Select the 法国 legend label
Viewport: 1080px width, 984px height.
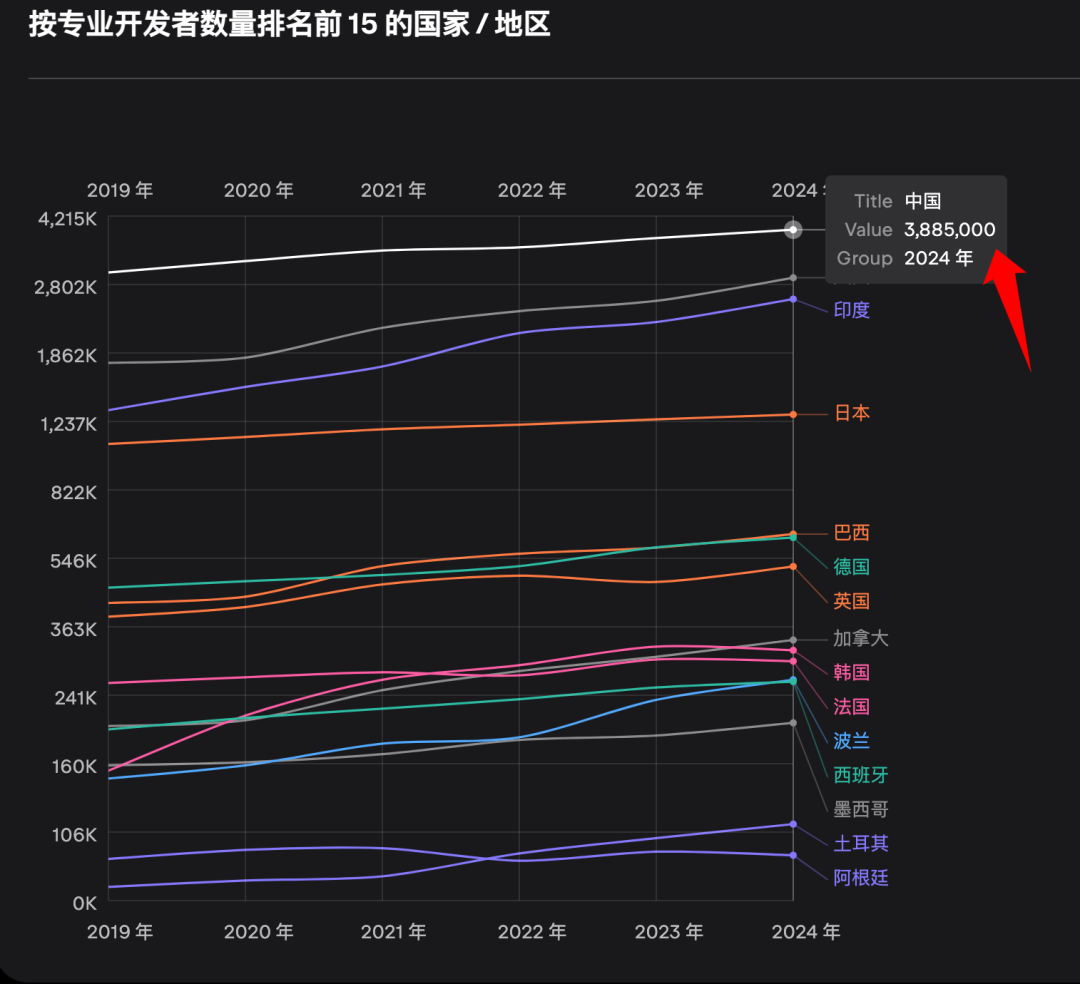click(852, 707)
